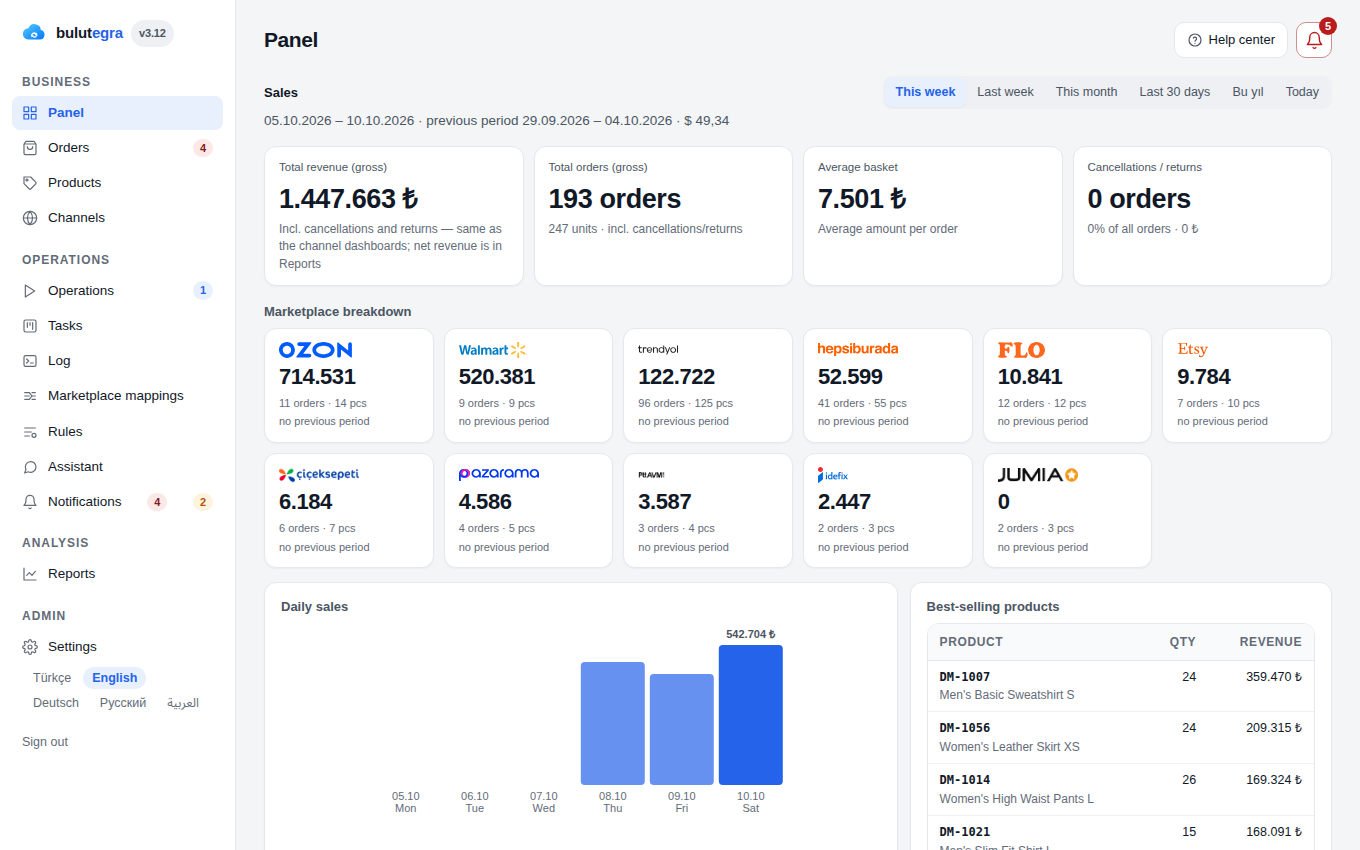Click the DM-1014 product row
The width and height of the screenshot is (1360, 850).
[1120, 790]
